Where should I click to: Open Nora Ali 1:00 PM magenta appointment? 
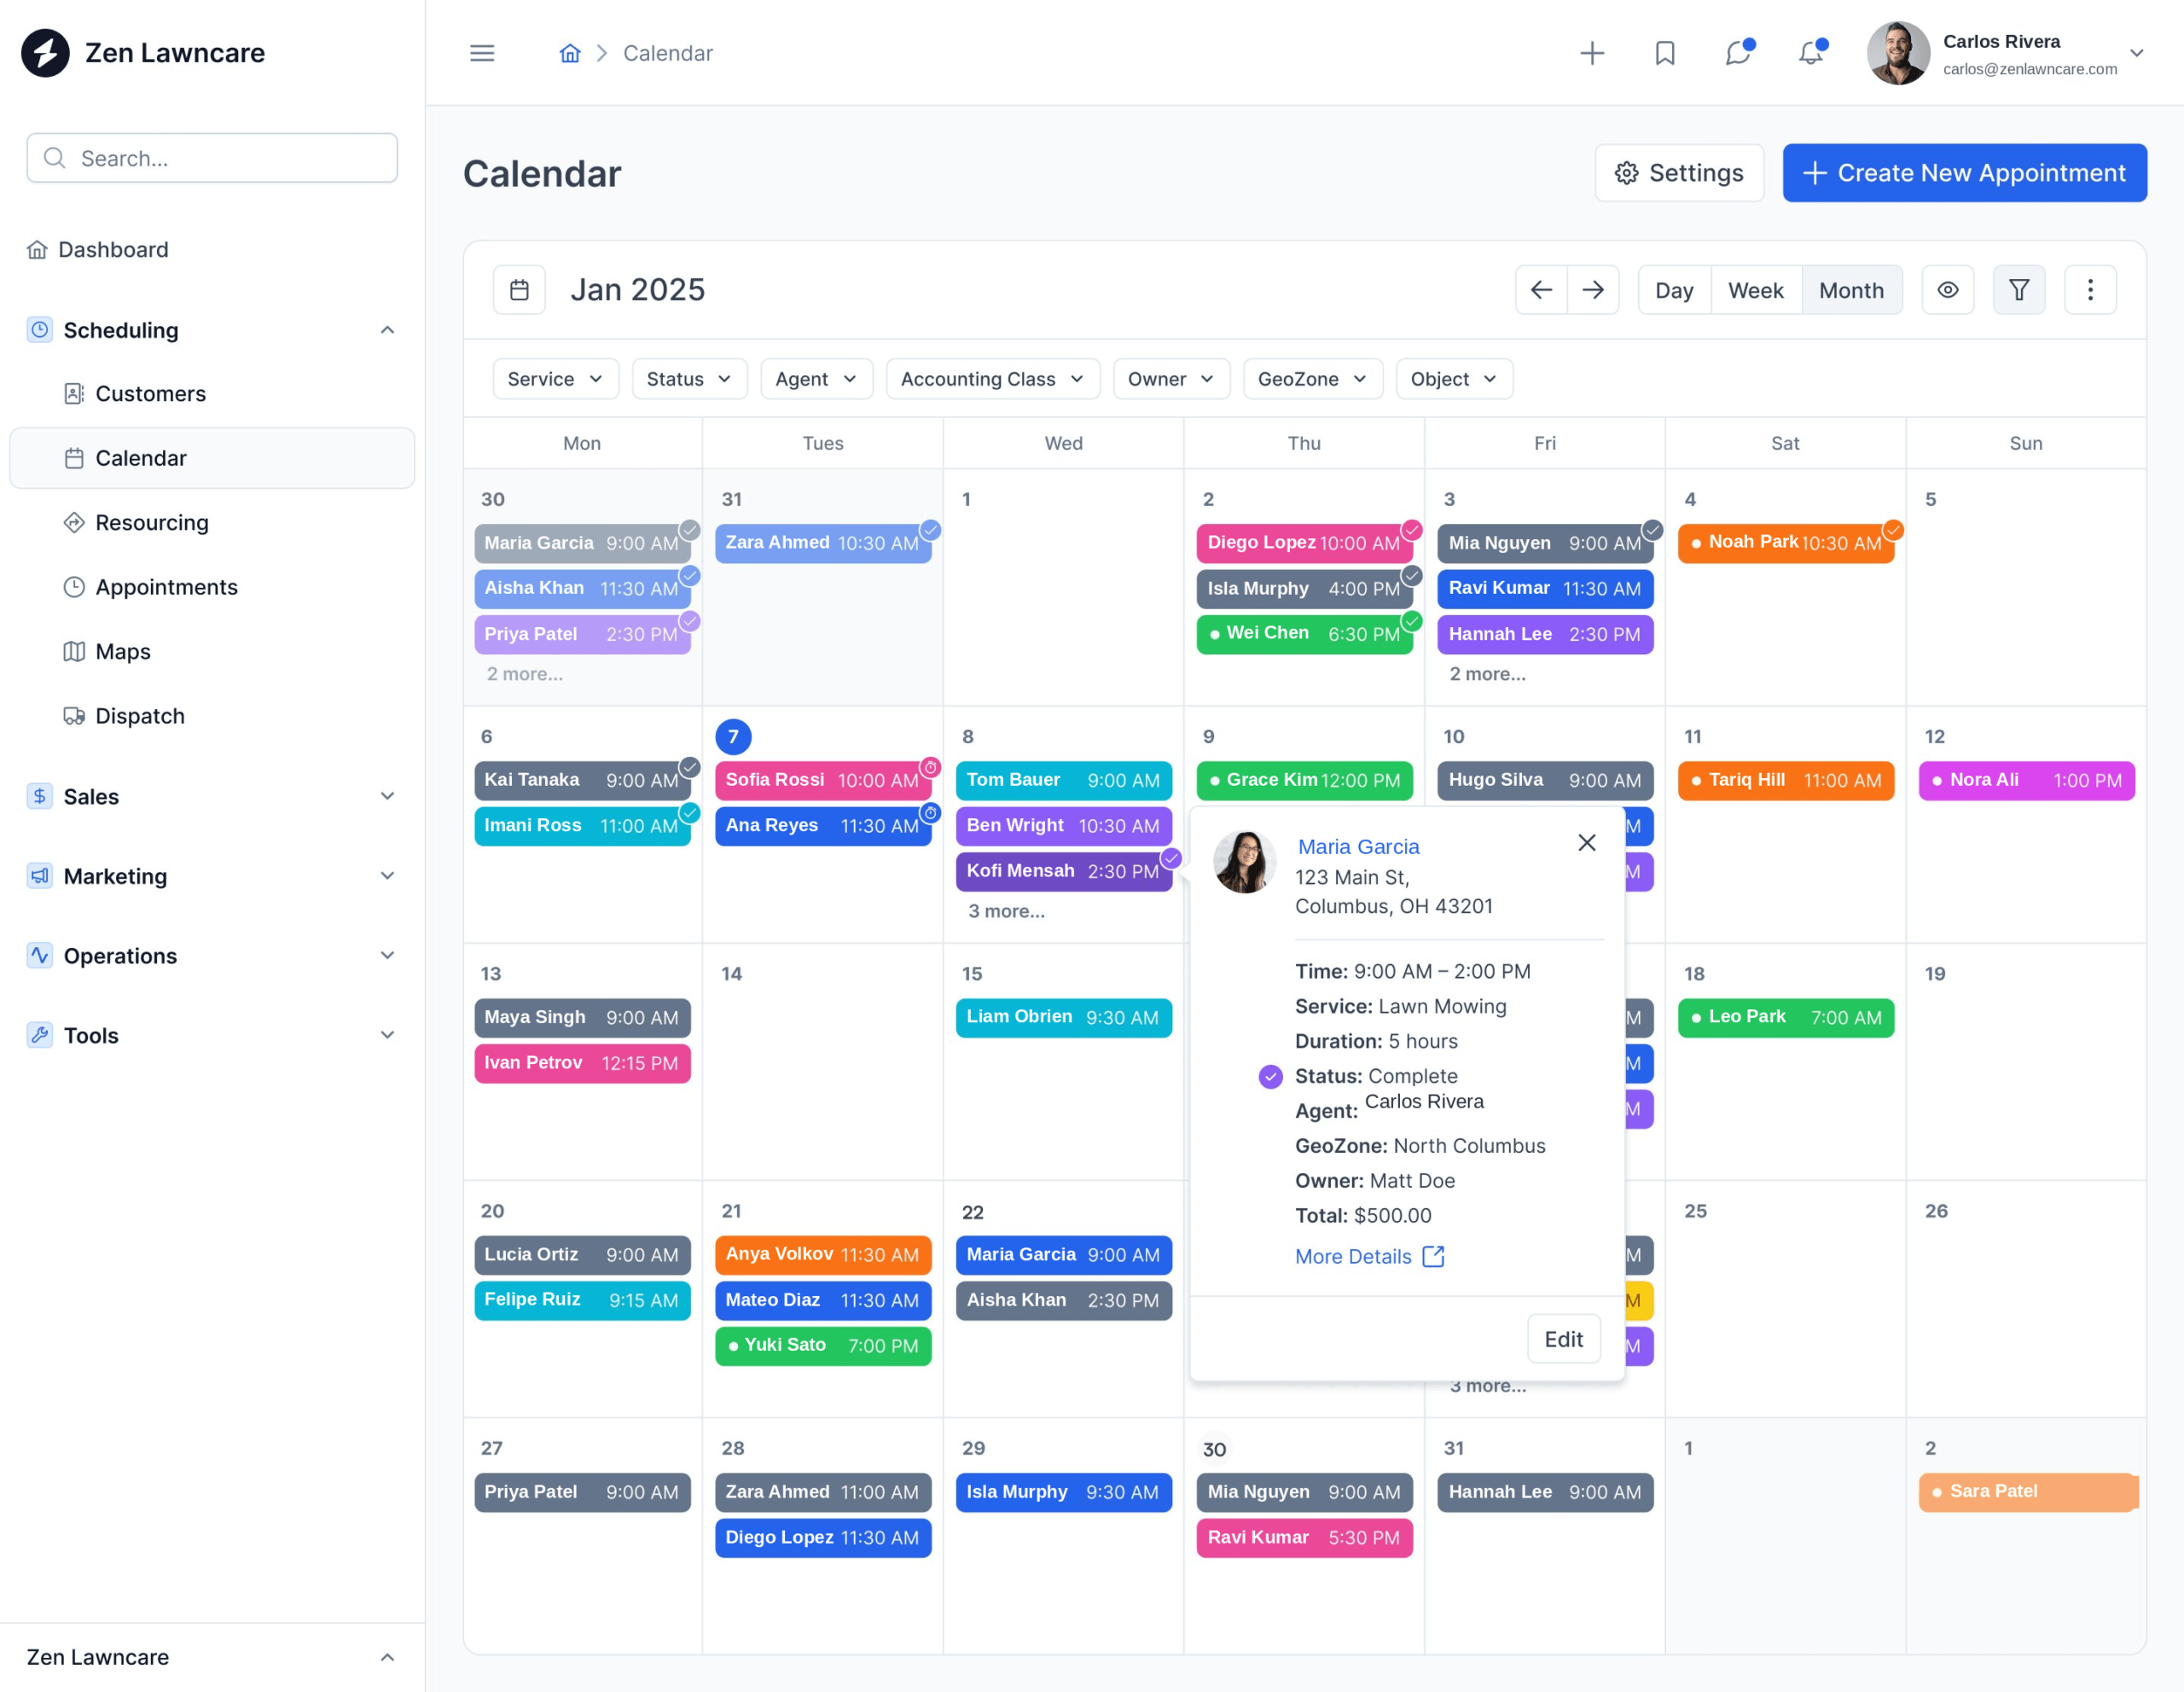tap(2026, 780)
